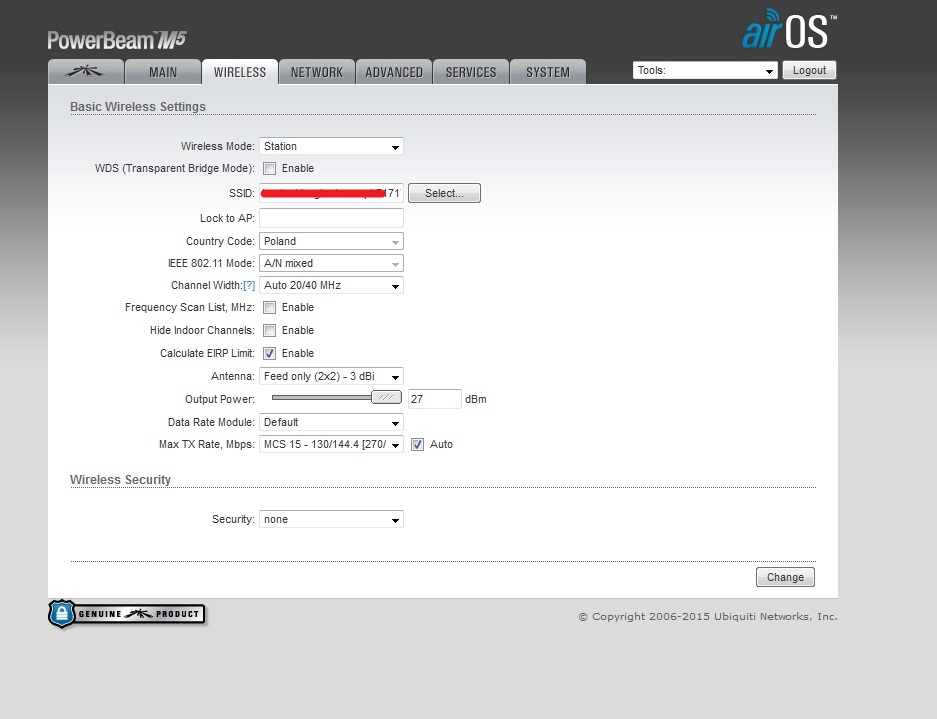937x719 pixels.
Task: Open the Channel Width dropdown
Action: pos(331,285)
